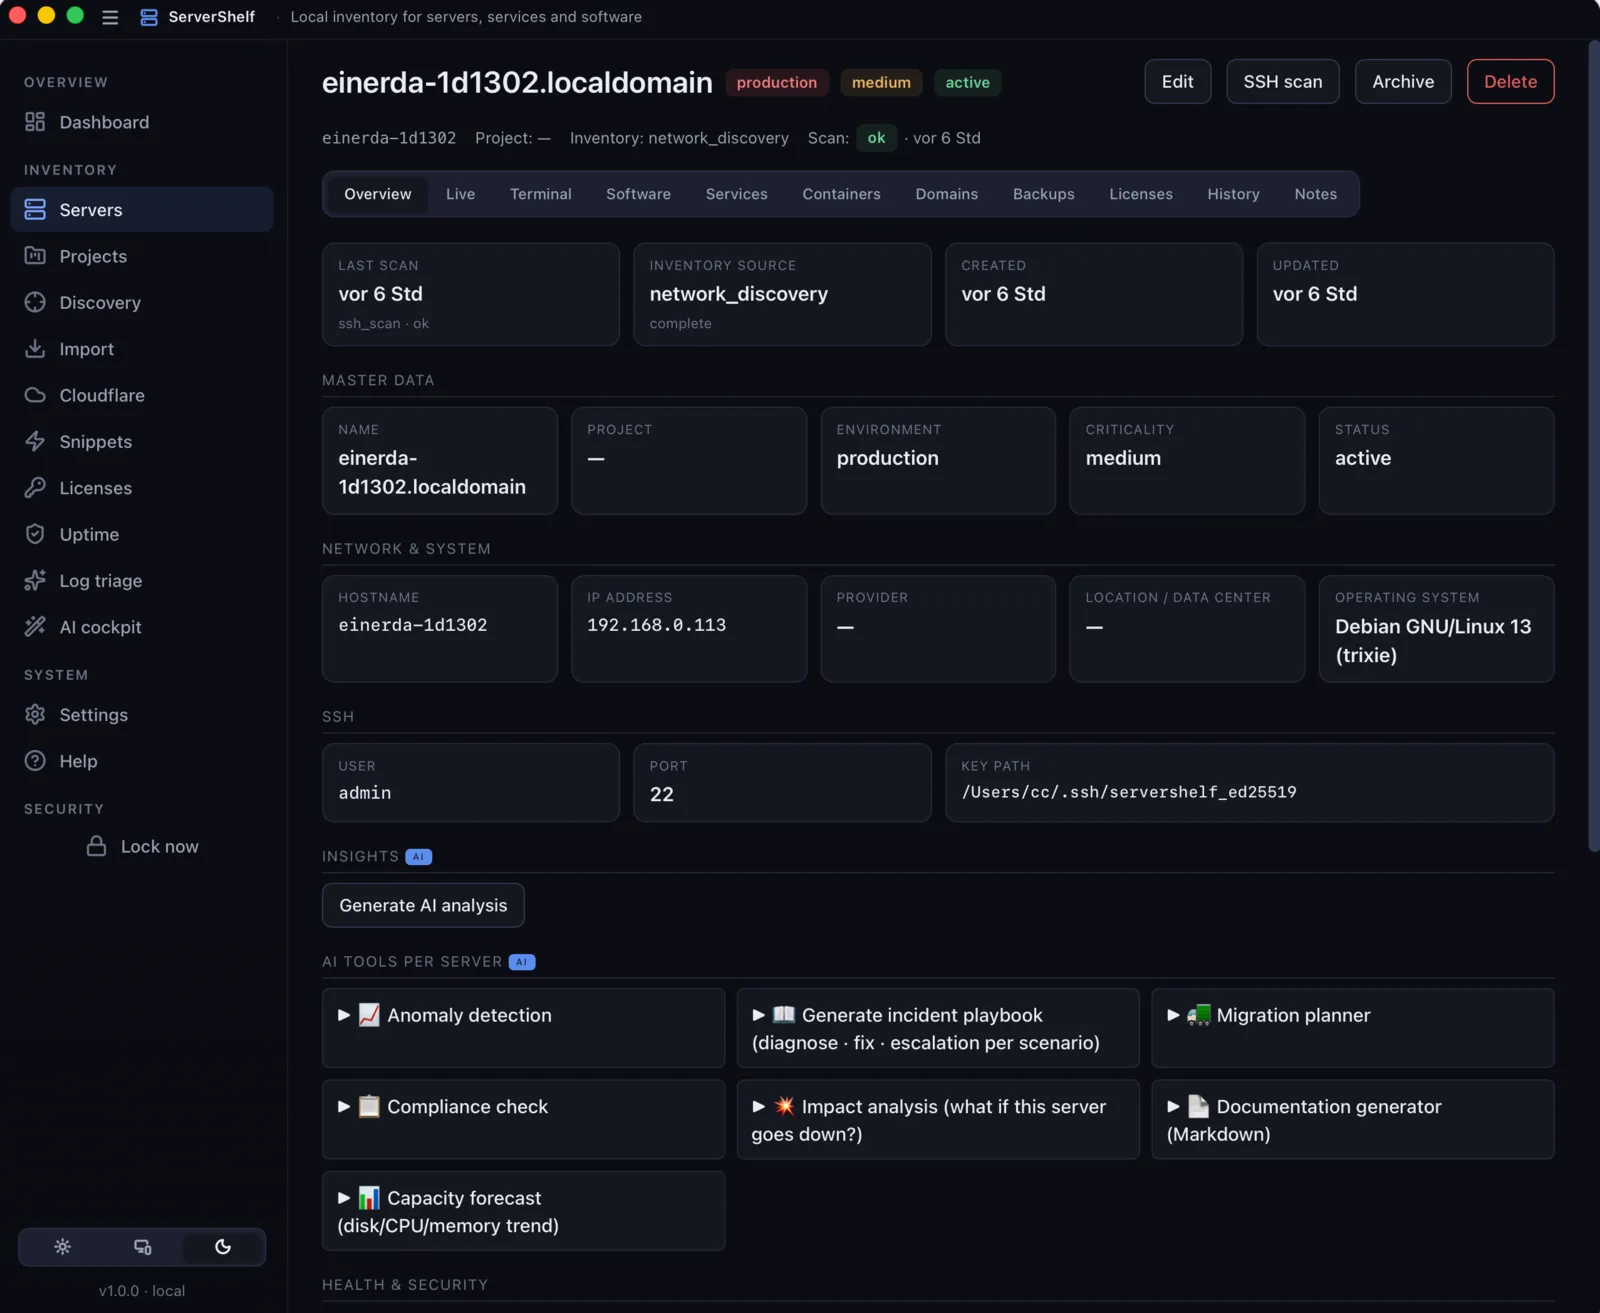The width and height of the screenshot is (1600, 1313).
Task: Click the Lock now padlock icon
Action: (96, 846)
